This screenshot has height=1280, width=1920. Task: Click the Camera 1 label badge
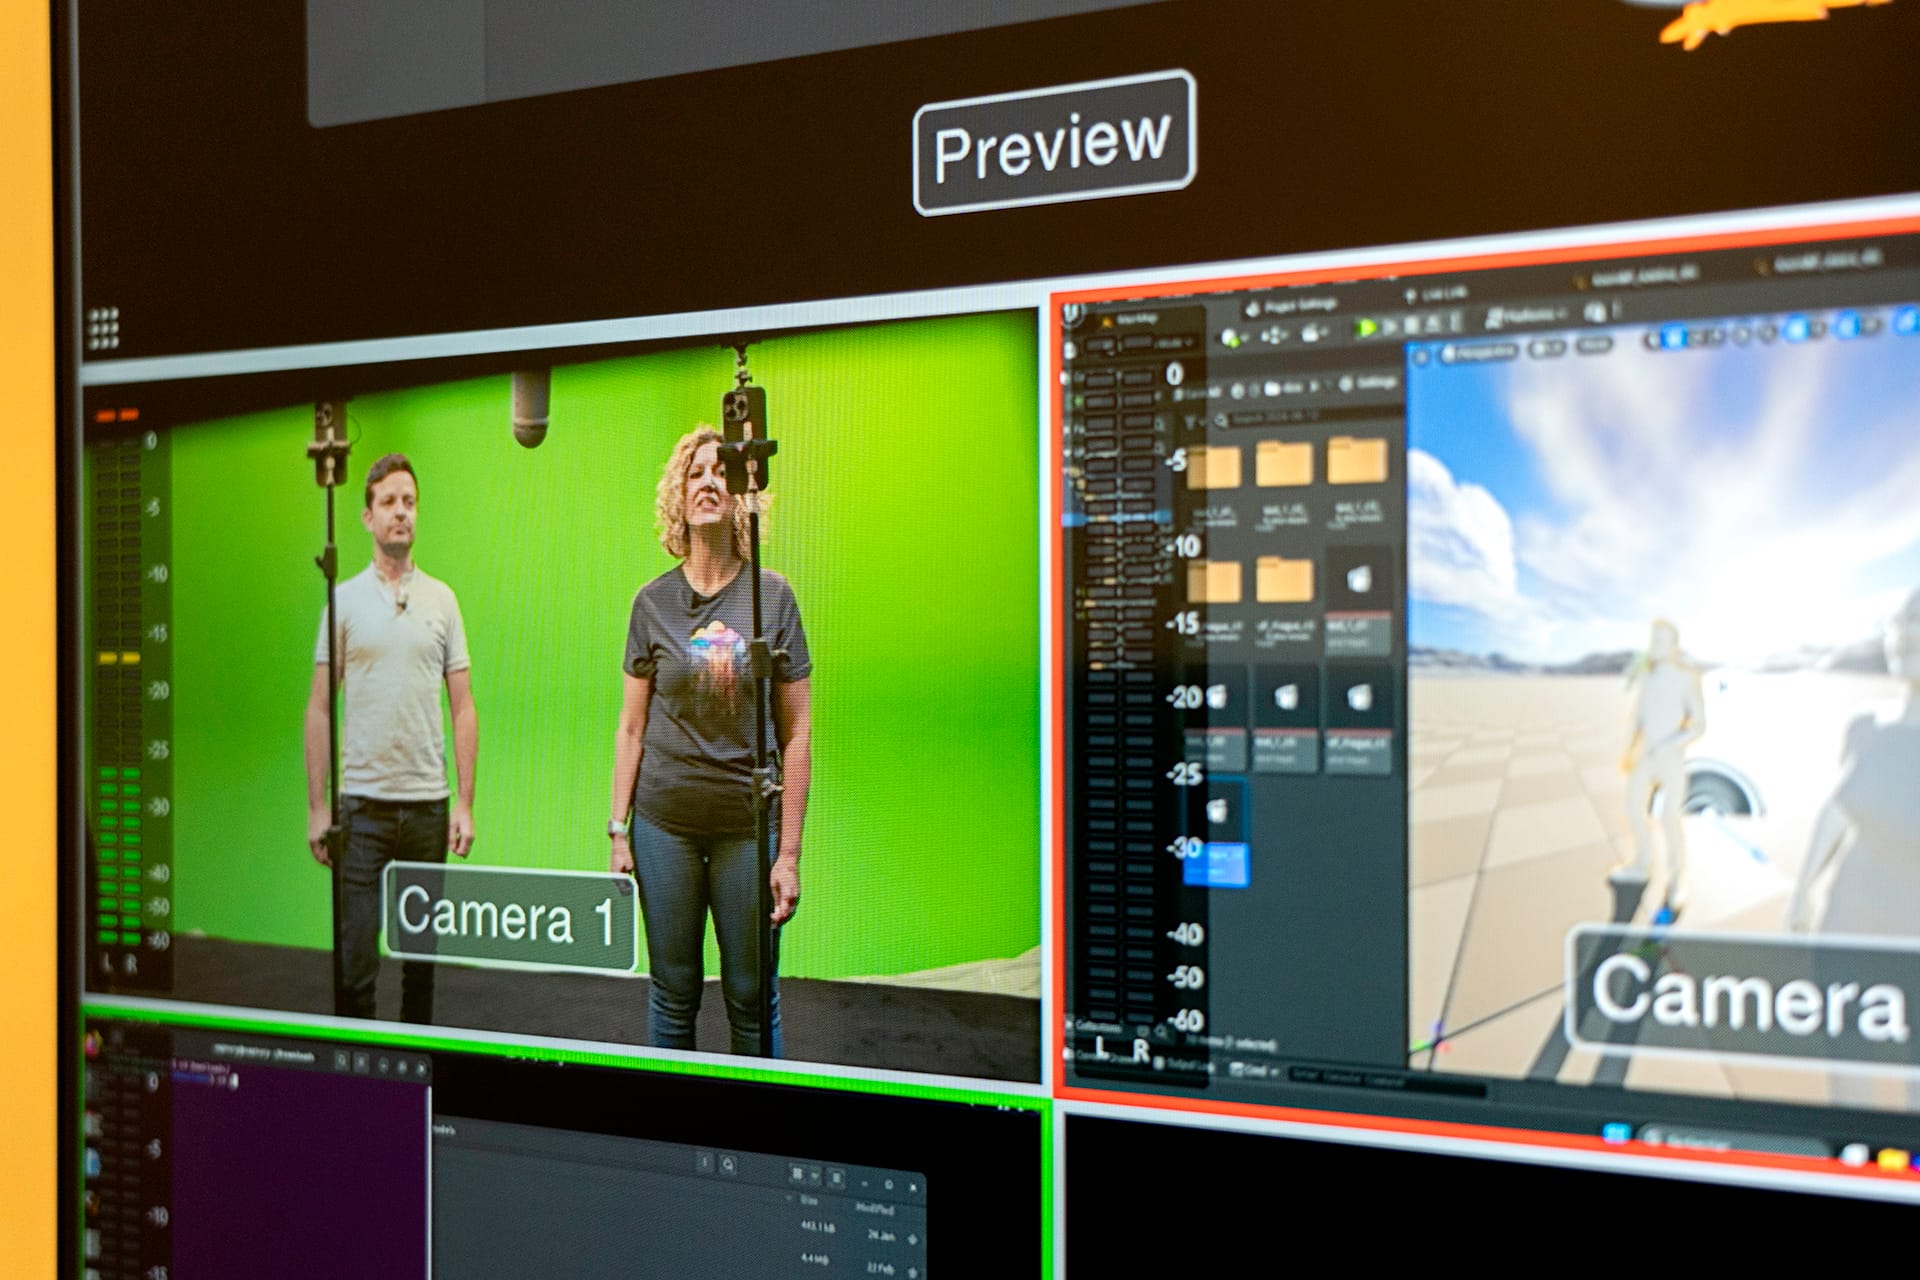click(510, 916)
